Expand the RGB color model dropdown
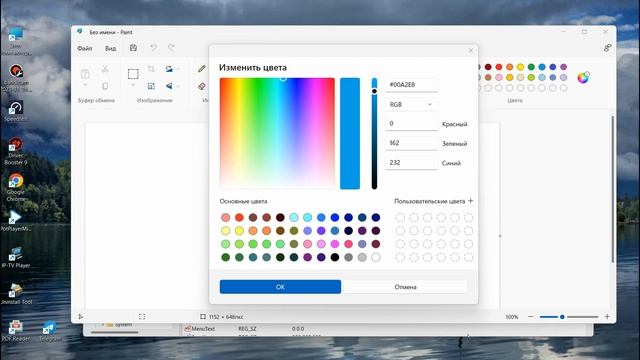640x360 pixels. click(x=411, y=104)
